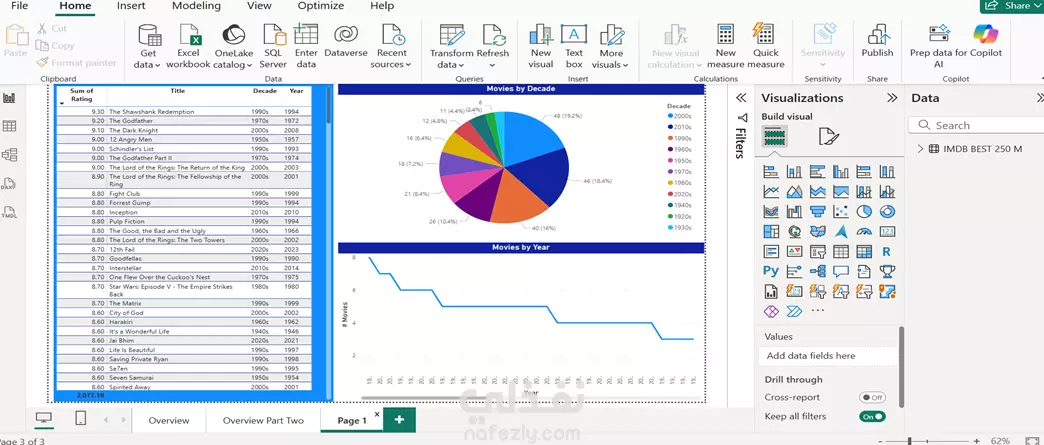Open the Overview page tab

[169, 420]
